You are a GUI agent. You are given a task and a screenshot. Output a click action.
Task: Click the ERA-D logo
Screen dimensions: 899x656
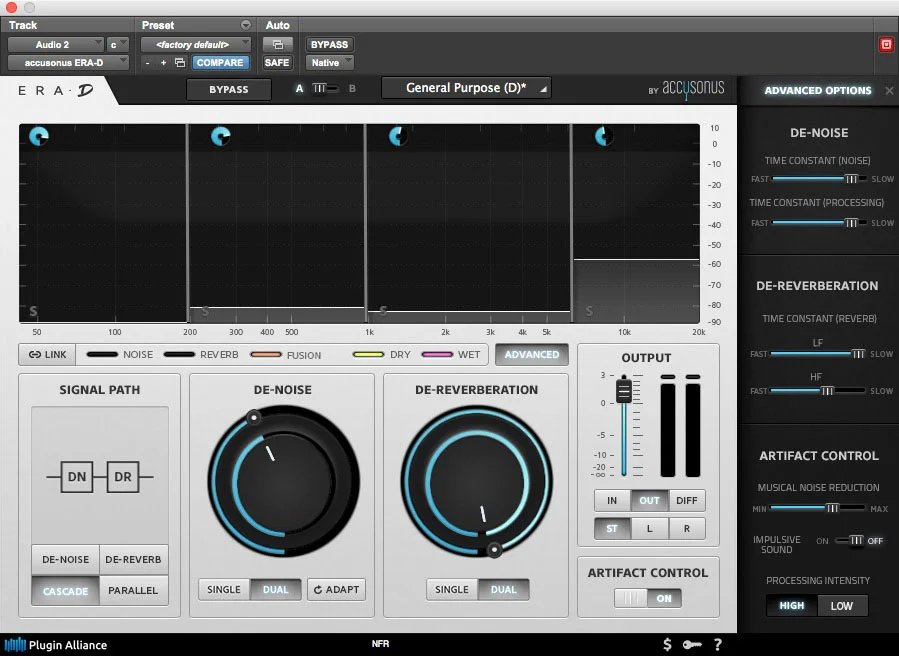coord(56,90)
